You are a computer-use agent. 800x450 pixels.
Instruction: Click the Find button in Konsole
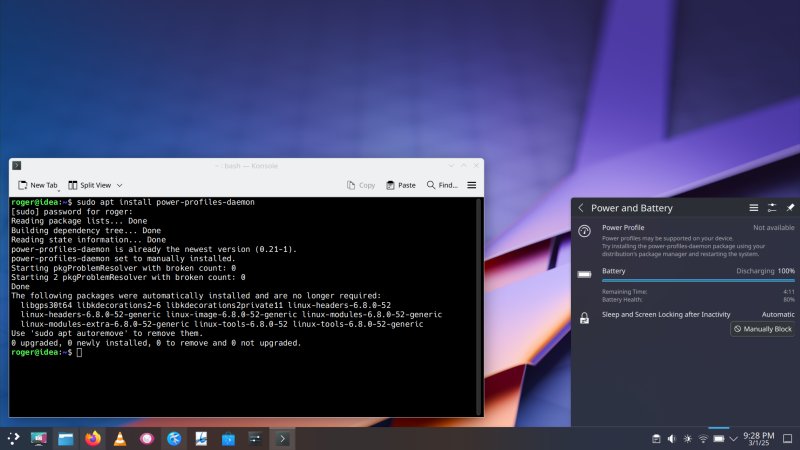pyautogui.click(x=442, y=185)
